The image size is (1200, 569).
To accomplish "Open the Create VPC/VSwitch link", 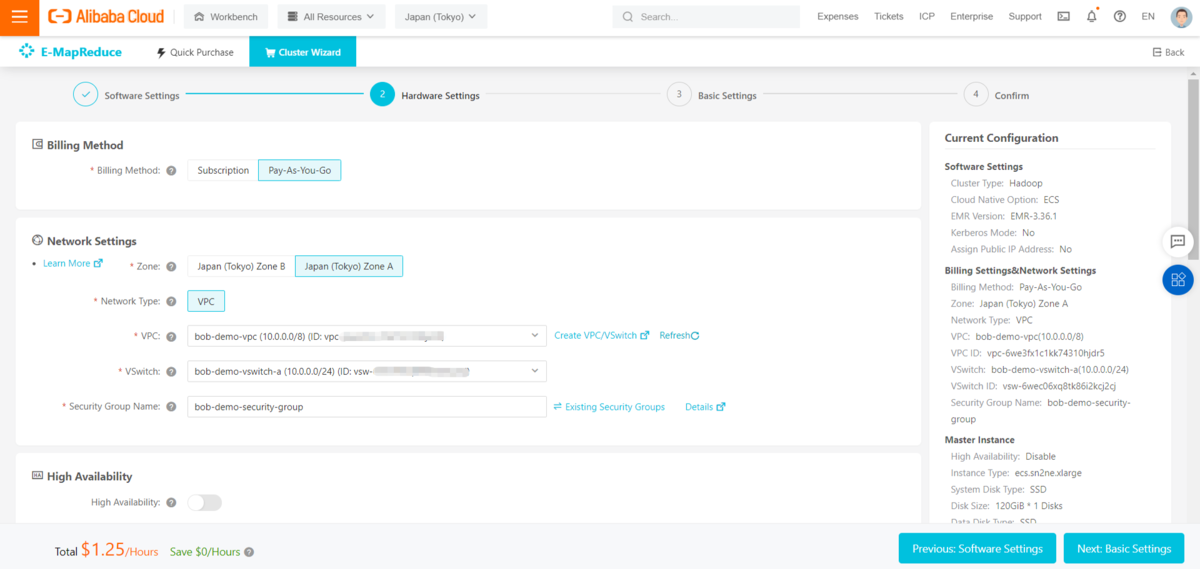I will [x=602, y=336].
